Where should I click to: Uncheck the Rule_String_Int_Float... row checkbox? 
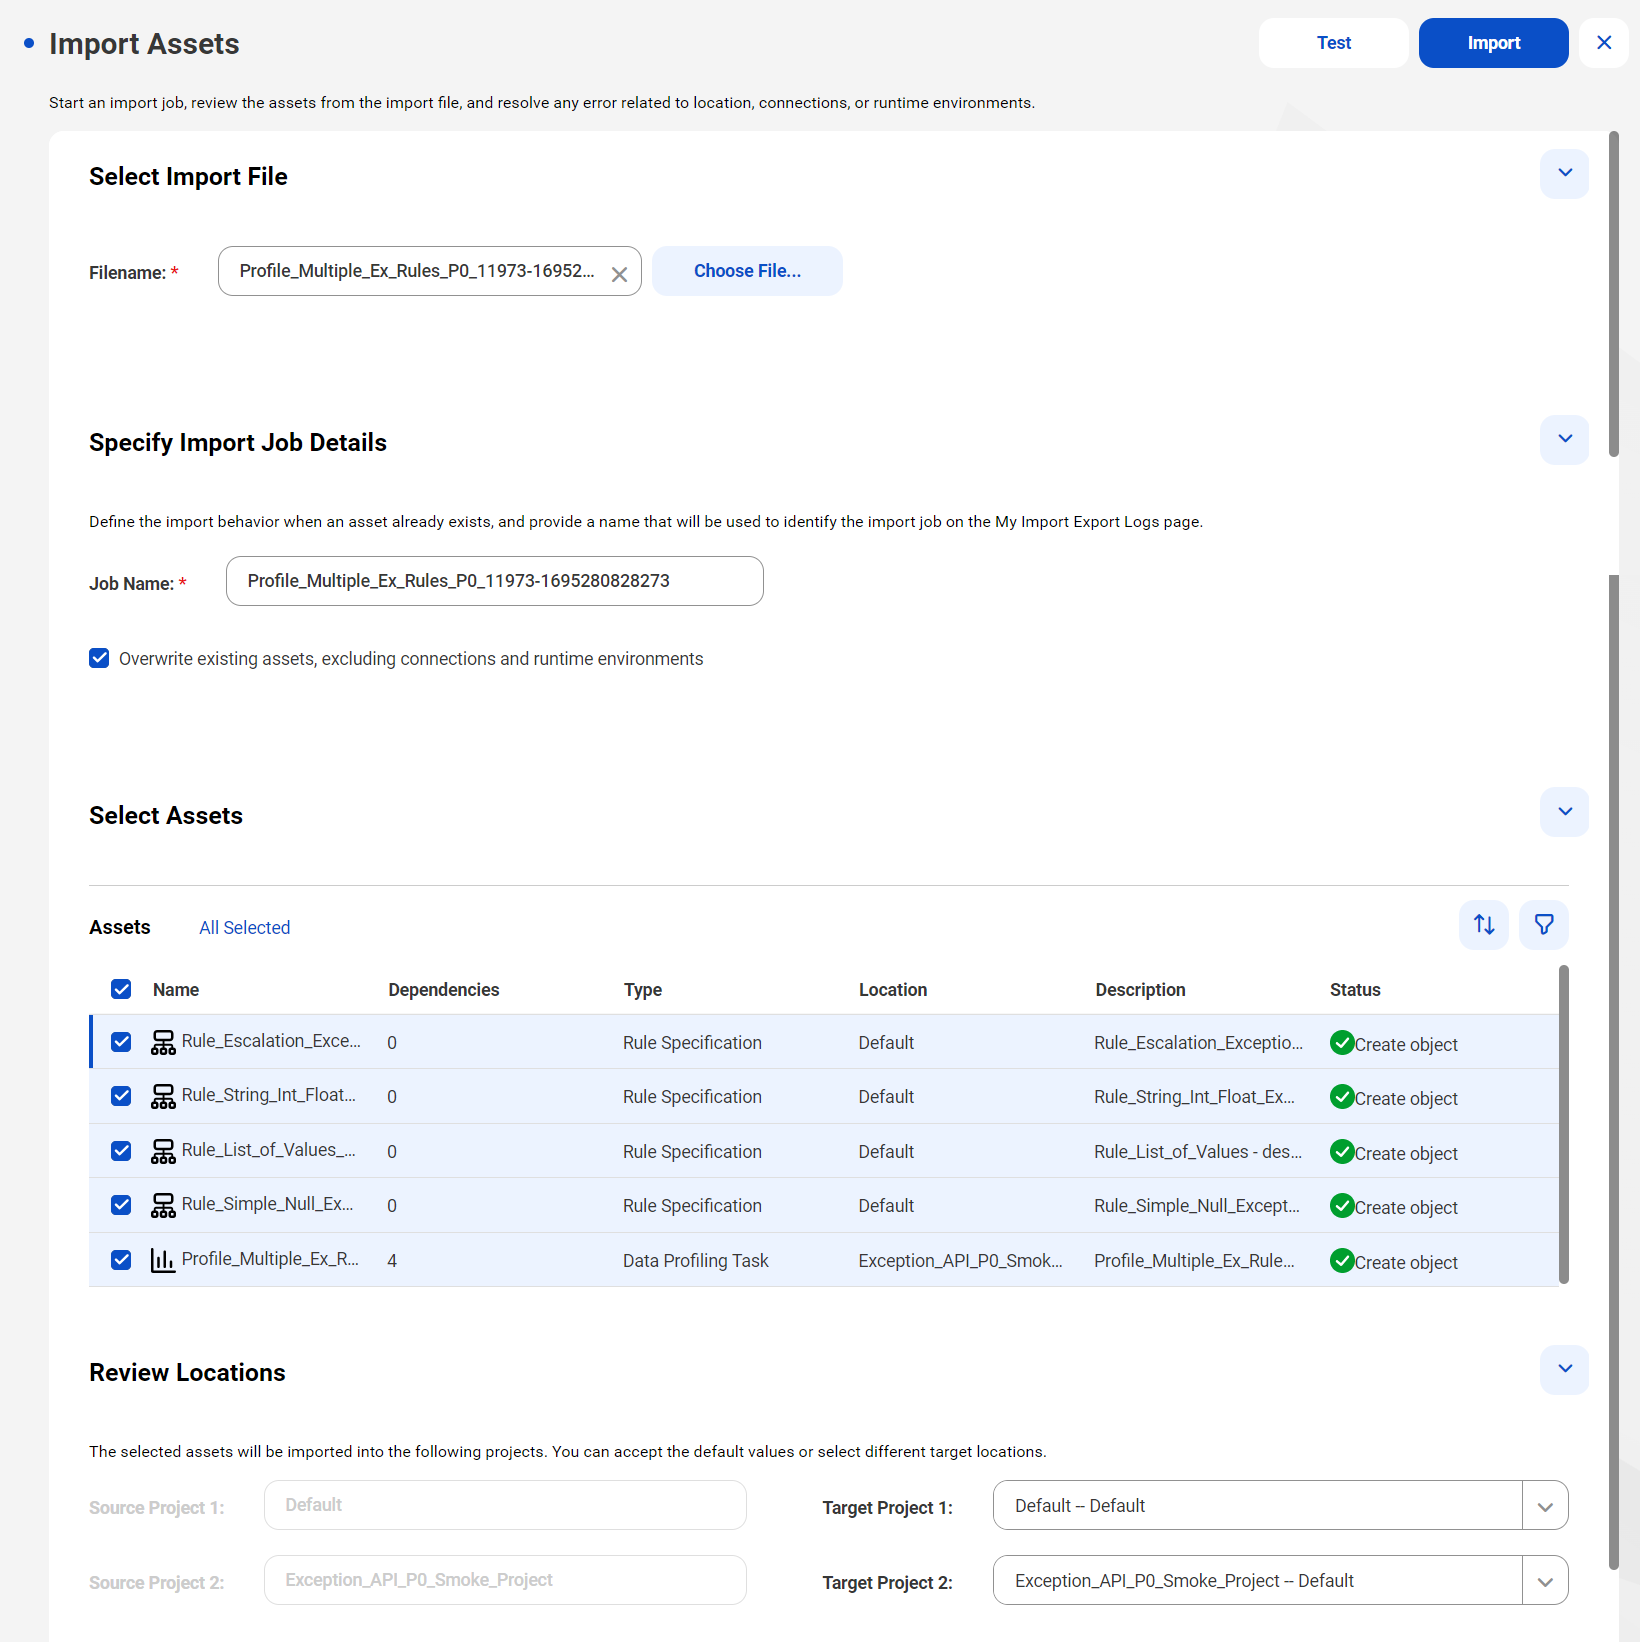(x=121, y=1096)
